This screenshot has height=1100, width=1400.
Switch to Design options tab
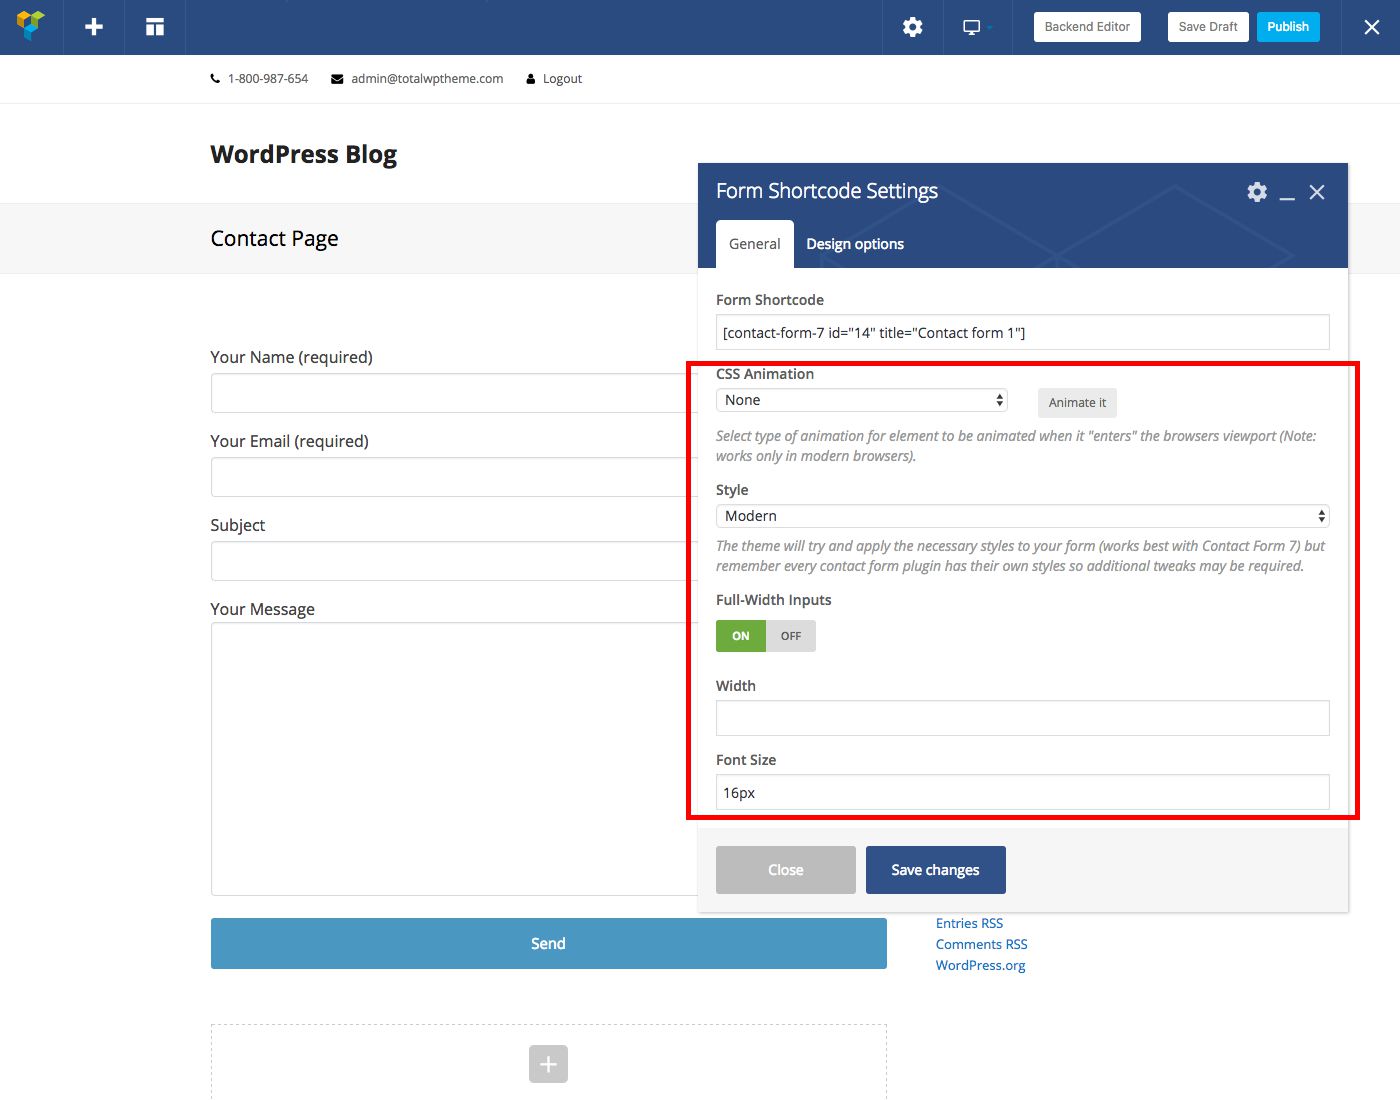coord(855,244)
